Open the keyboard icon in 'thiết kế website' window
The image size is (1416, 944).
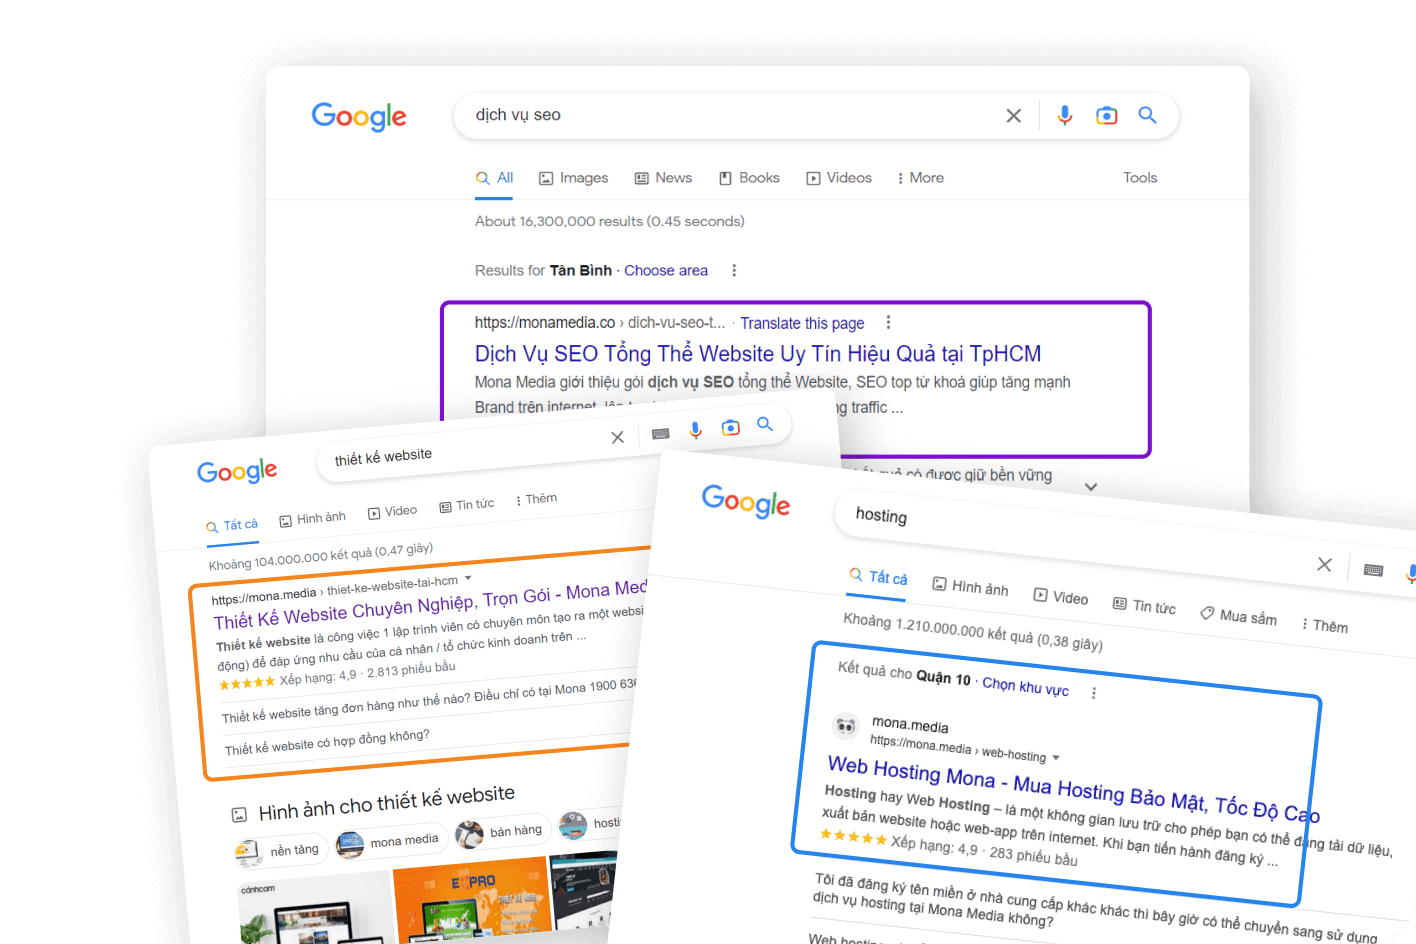coord(660,433)
